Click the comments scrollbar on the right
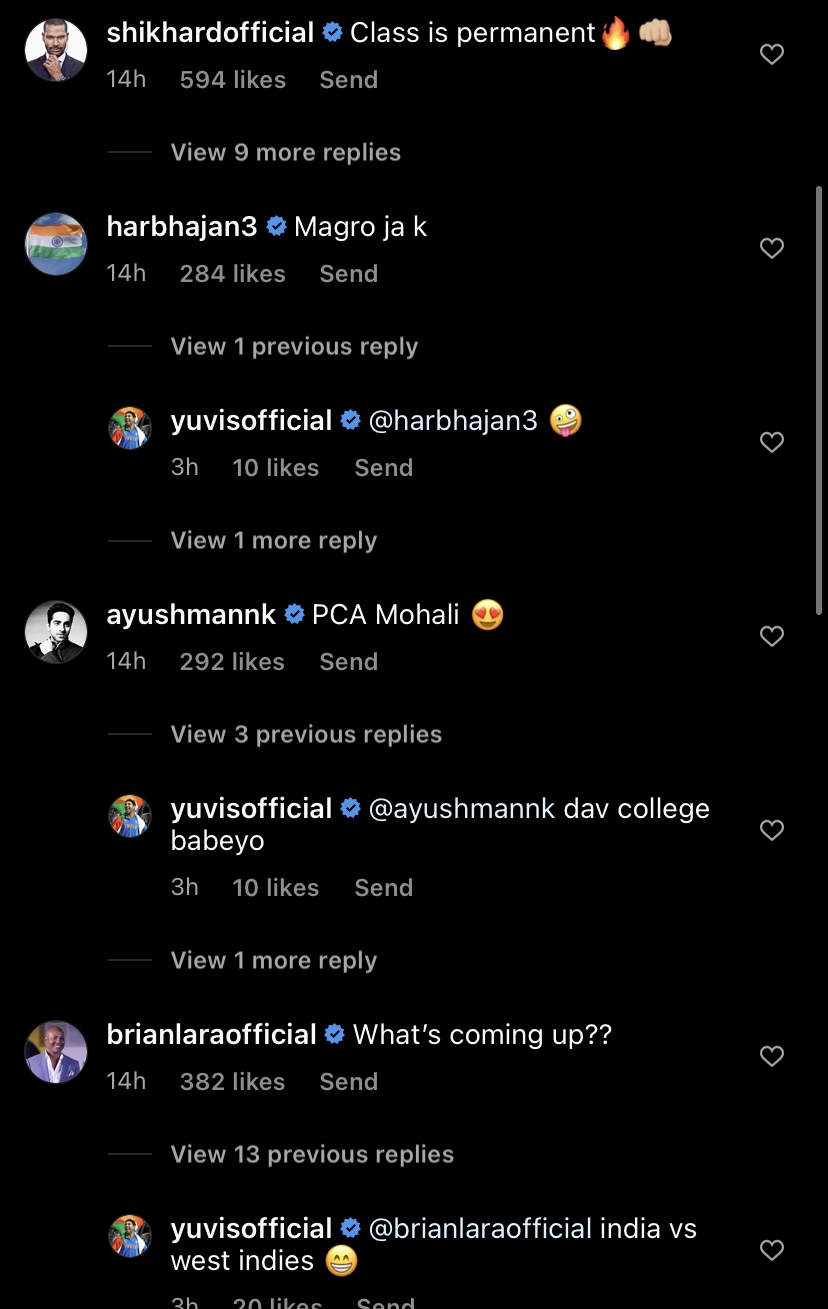The height and width of the screenshot is (1309, 828). [819, 400]
